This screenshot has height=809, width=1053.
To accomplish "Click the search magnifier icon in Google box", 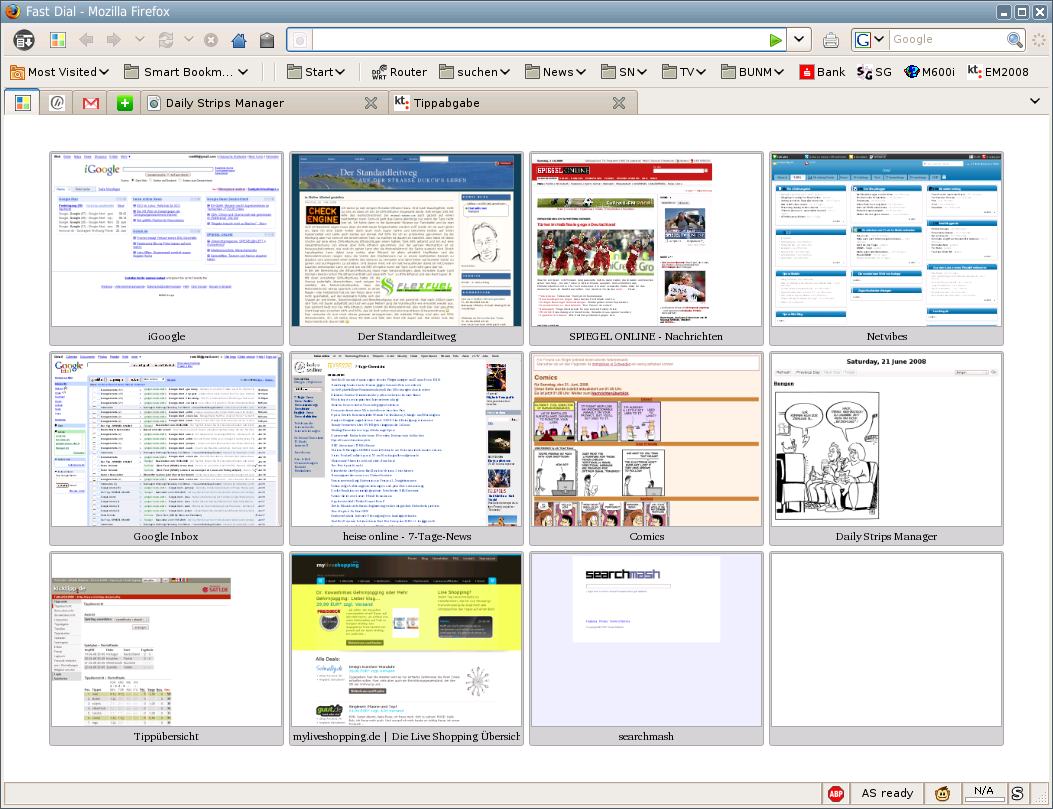I will (1014, 40).
